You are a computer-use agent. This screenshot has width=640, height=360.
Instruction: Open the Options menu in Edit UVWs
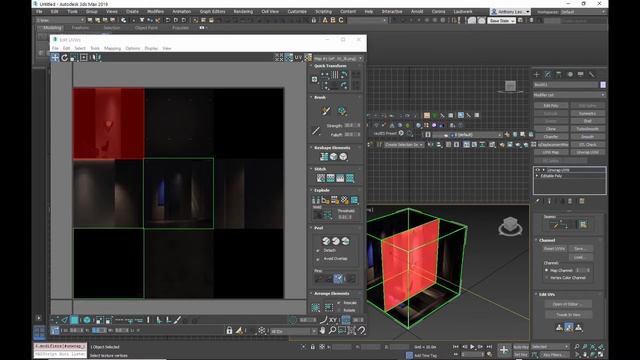point(133,49)
